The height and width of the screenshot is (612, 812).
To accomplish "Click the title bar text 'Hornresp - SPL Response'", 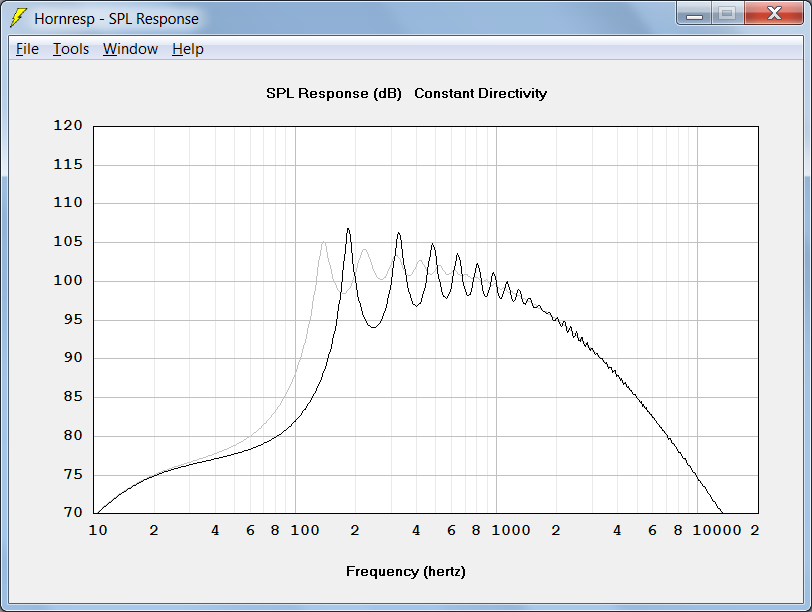I will pyautogui.click(x=116, y=19).
